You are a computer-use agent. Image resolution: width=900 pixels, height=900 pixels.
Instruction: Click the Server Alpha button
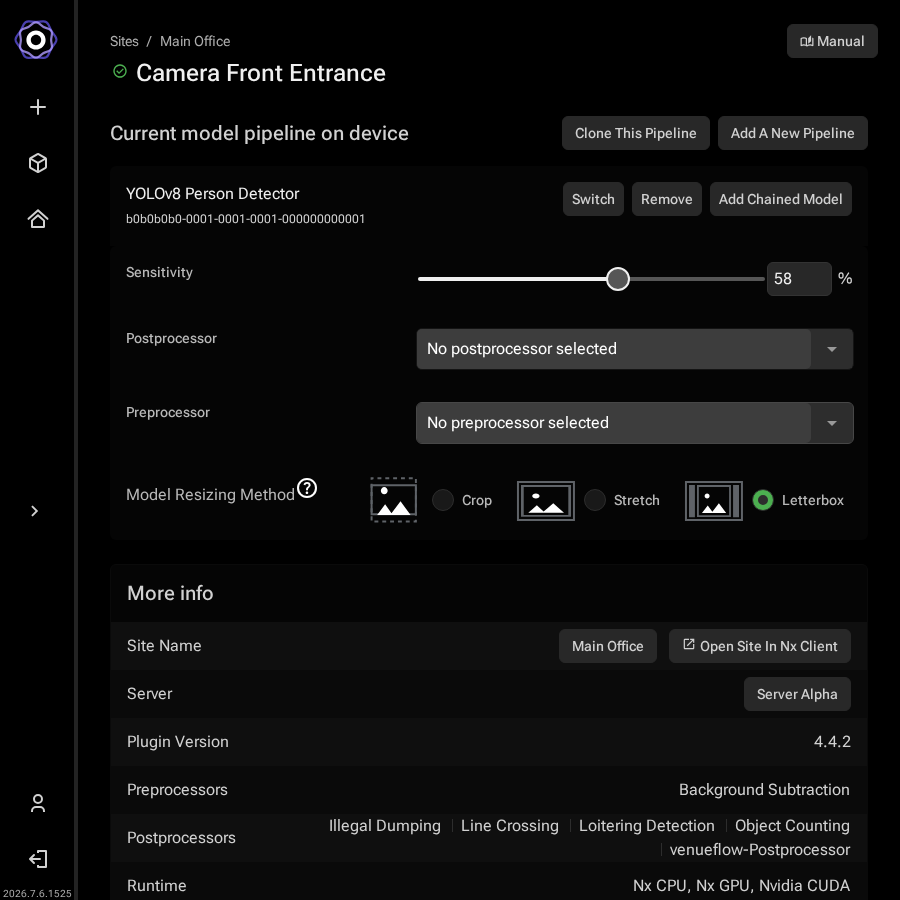coord(797,694)
